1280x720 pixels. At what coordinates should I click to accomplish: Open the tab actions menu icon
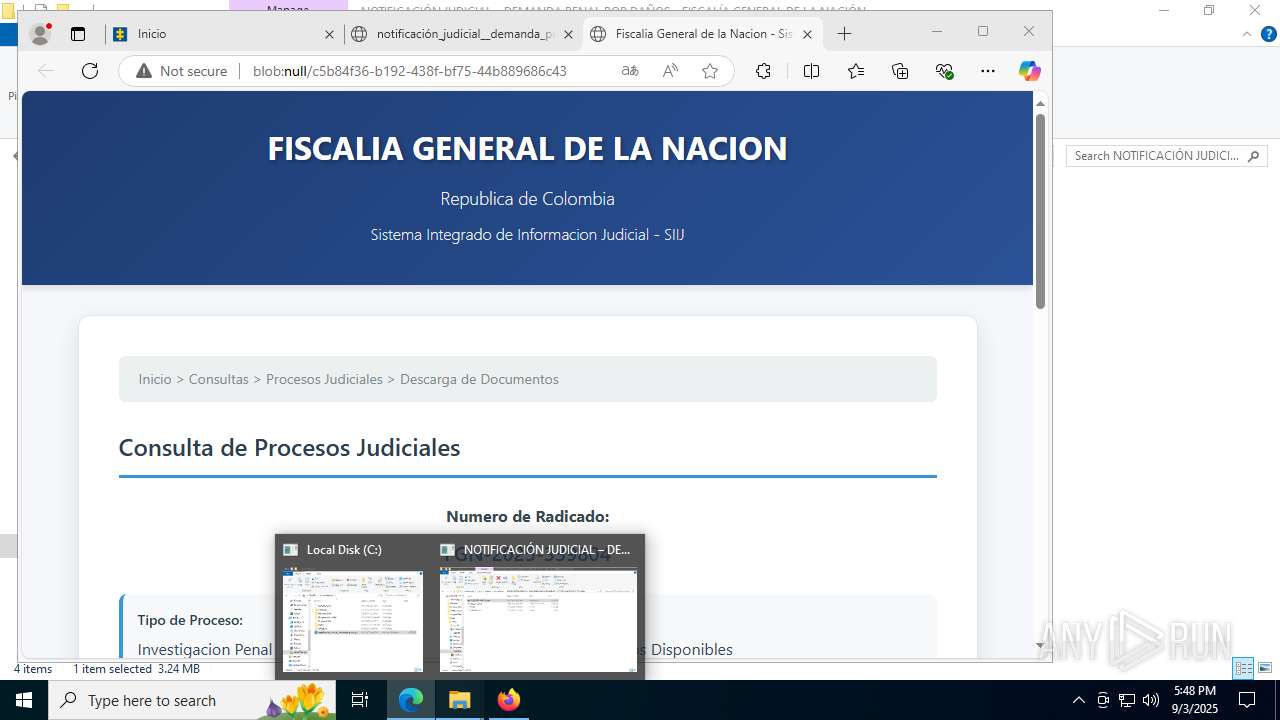tap(78, 34)
